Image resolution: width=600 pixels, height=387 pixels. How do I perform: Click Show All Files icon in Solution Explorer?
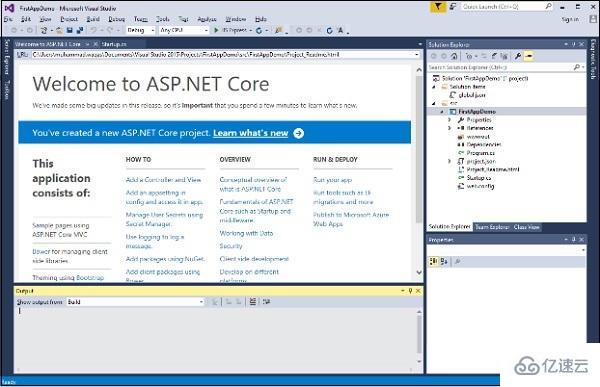[x=504, y=56]
